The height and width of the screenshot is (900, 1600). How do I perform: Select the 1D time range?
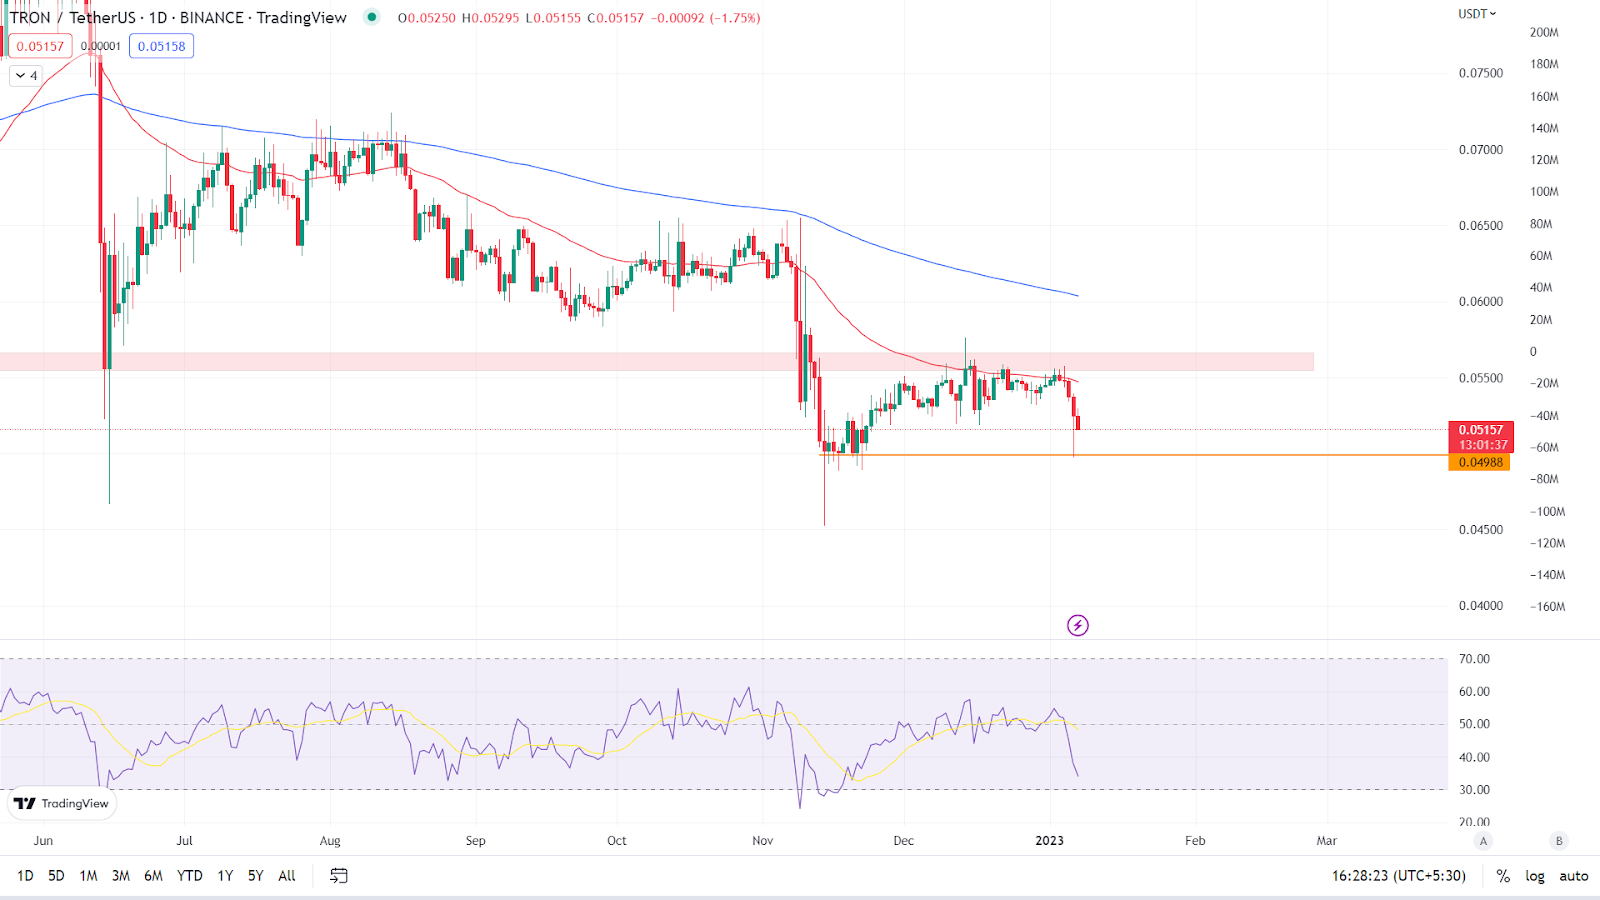(25, 876)
